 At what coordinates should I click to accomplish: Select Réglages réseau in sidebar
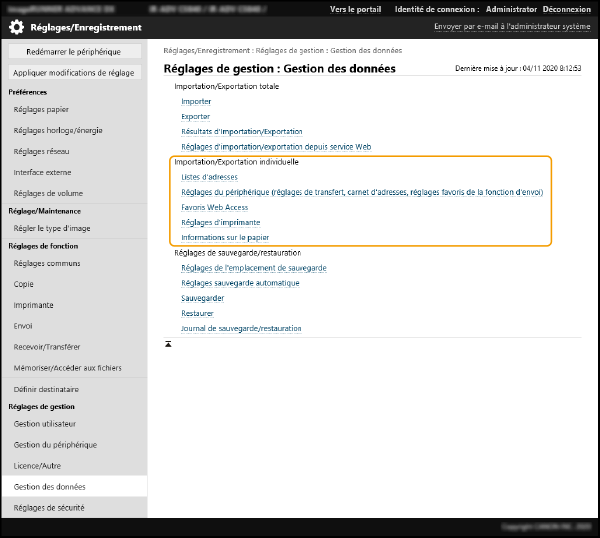click(44, 151)
